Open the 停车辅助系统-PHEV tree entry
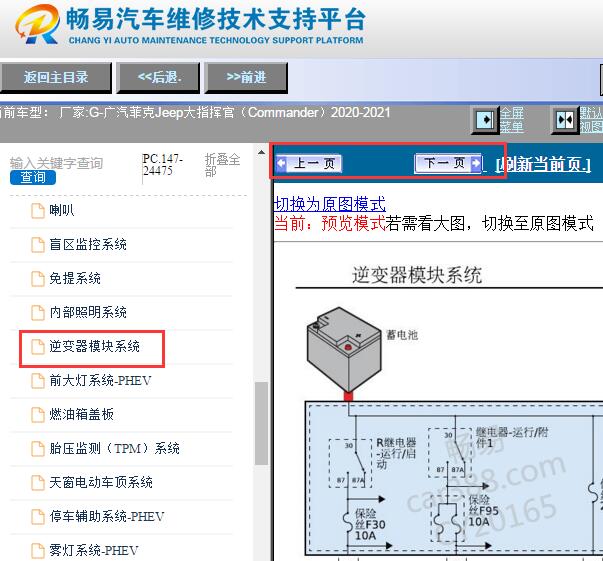Image resolution: width=603 pixels, height=561 pixels. 107,516
